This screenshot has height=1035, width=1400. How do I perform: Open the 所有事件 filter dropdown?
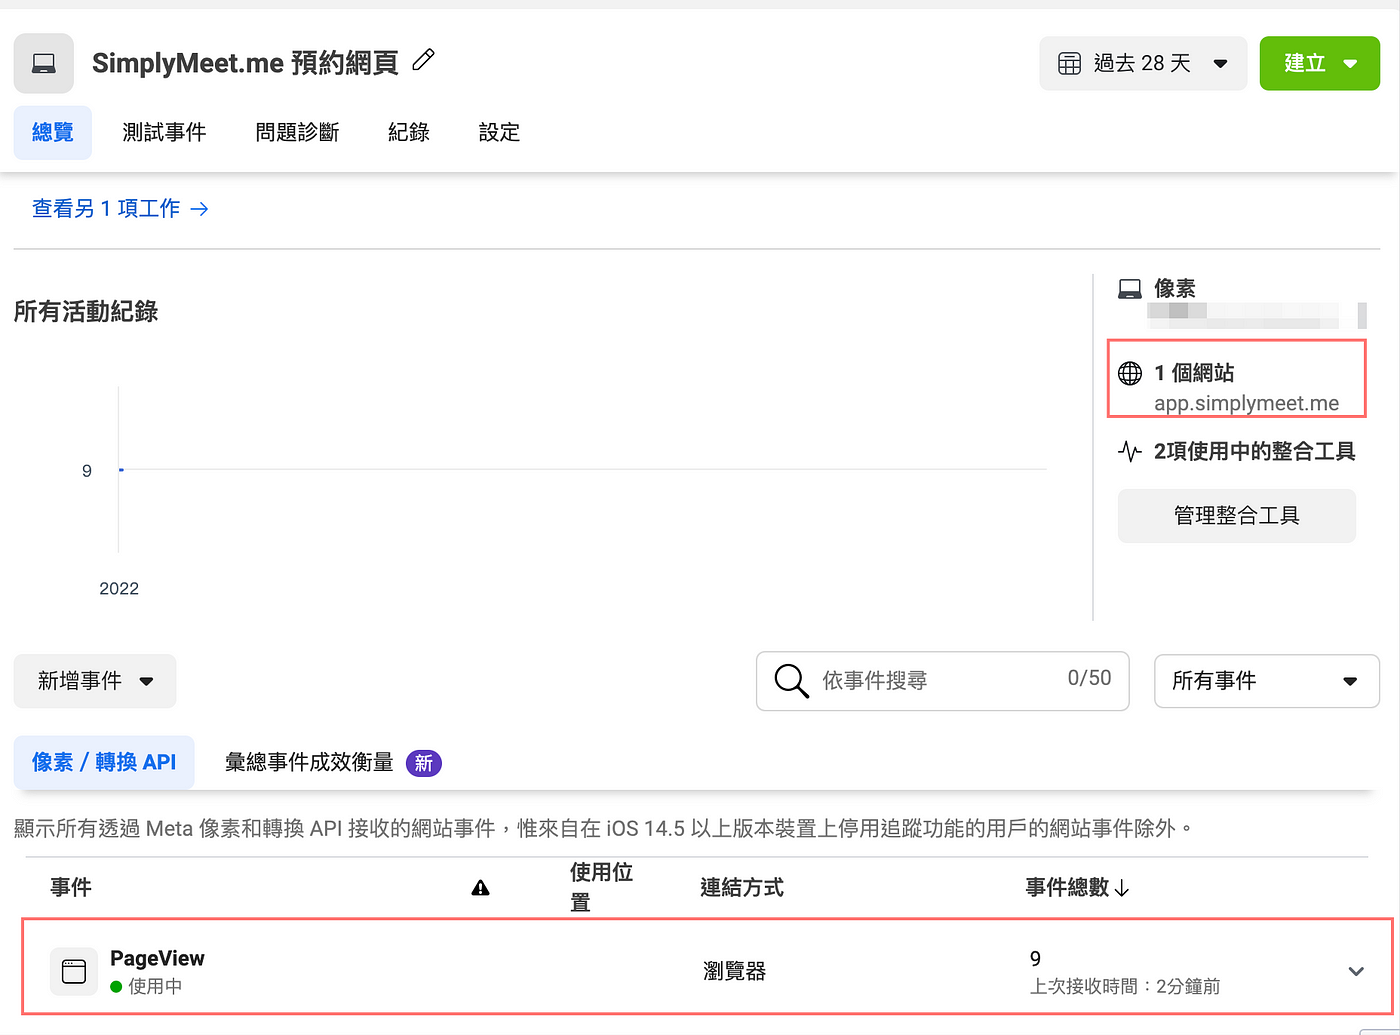point(1267,681)
